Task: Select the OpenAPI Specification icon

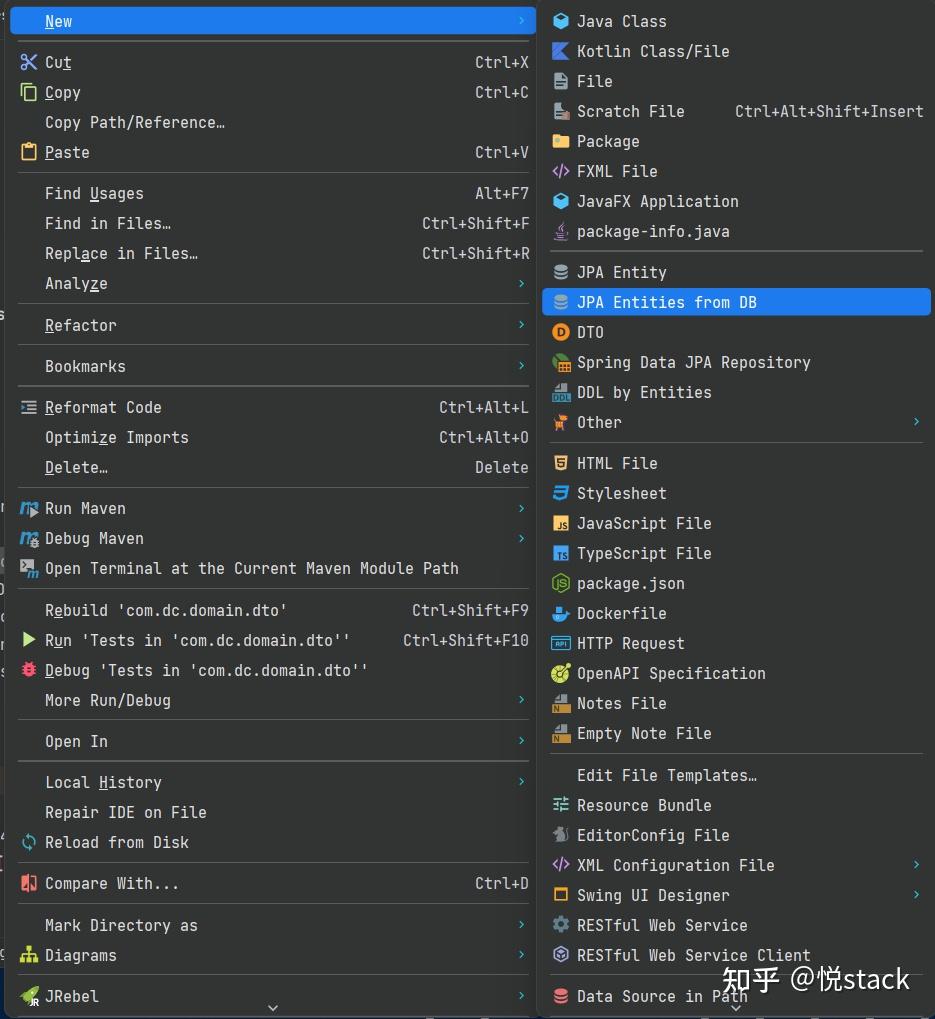Action: tap(561, 673)
